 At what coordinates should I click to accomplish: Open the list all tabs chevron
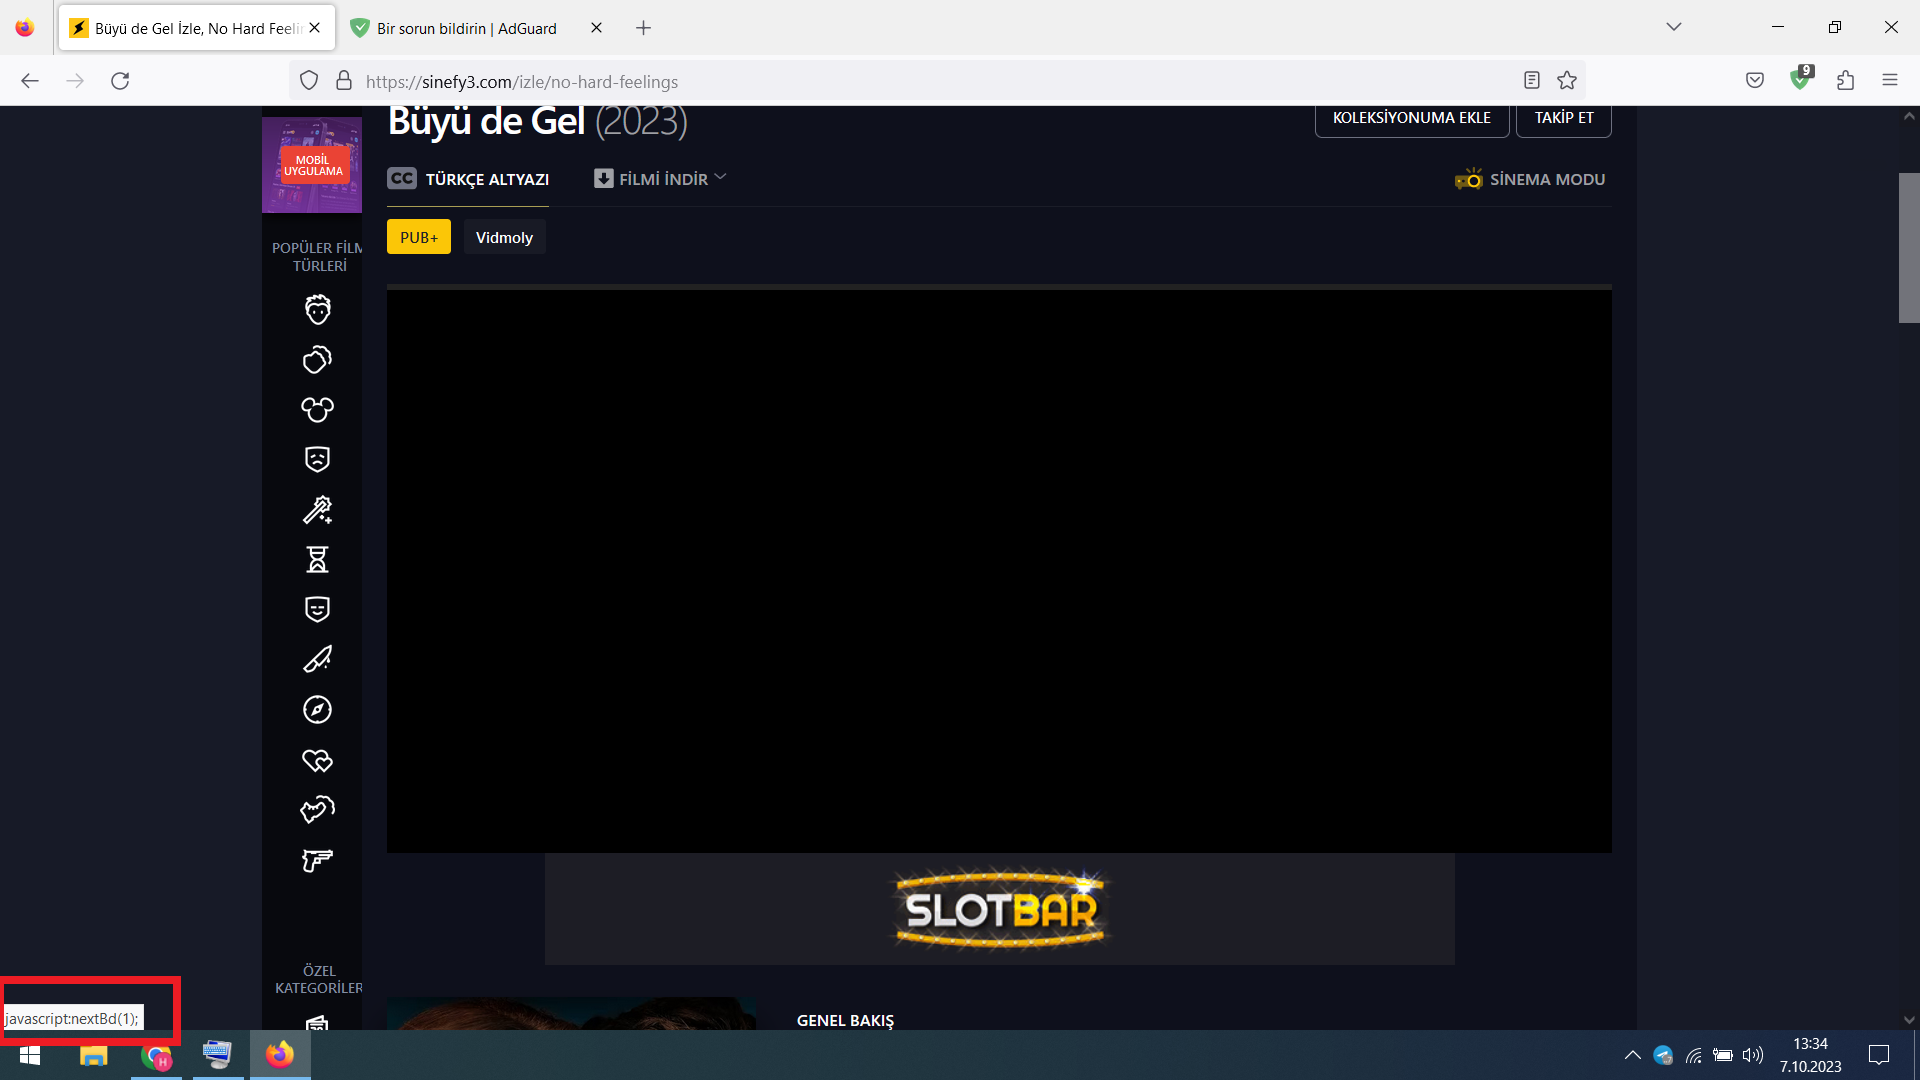[1673, 27]
